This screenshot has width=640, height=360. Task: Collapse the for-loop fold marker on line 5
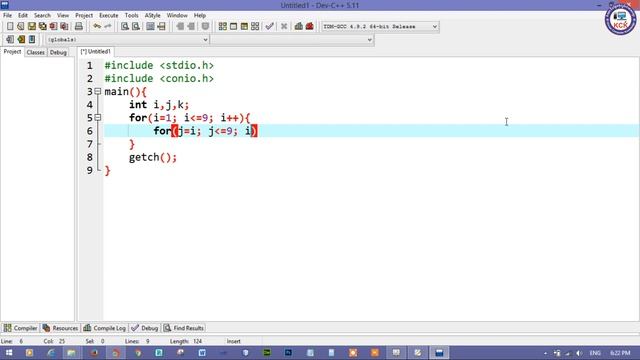pos(98,118)
